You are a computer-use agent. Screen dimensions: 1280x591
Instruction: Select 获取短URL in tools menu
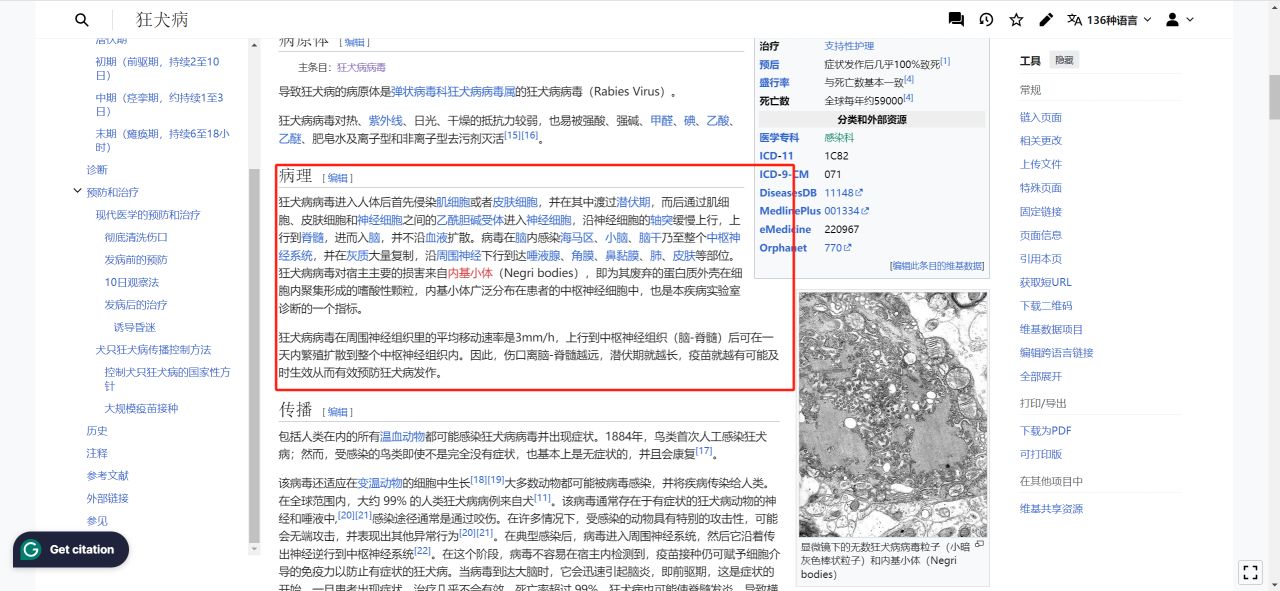tap(1045, 282)
